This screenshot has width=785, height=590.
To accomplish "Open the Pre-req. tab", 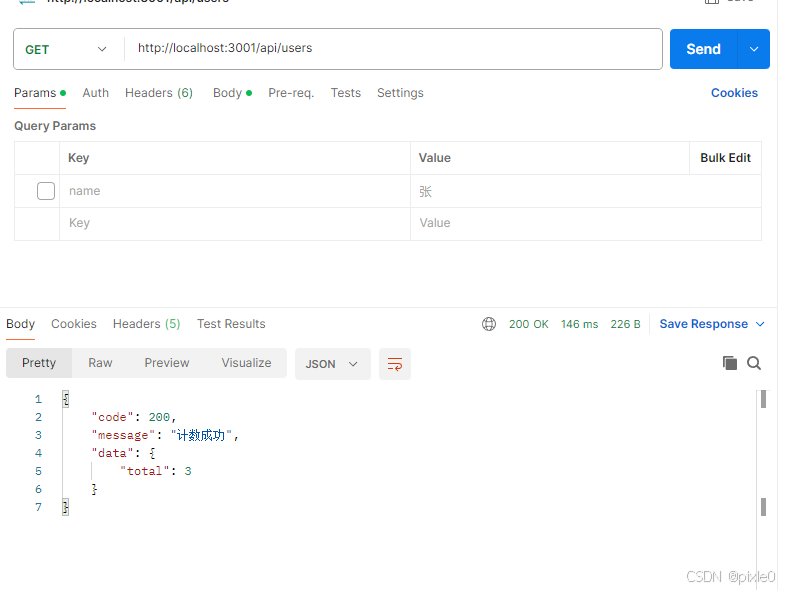I will (x=291, y=93).
